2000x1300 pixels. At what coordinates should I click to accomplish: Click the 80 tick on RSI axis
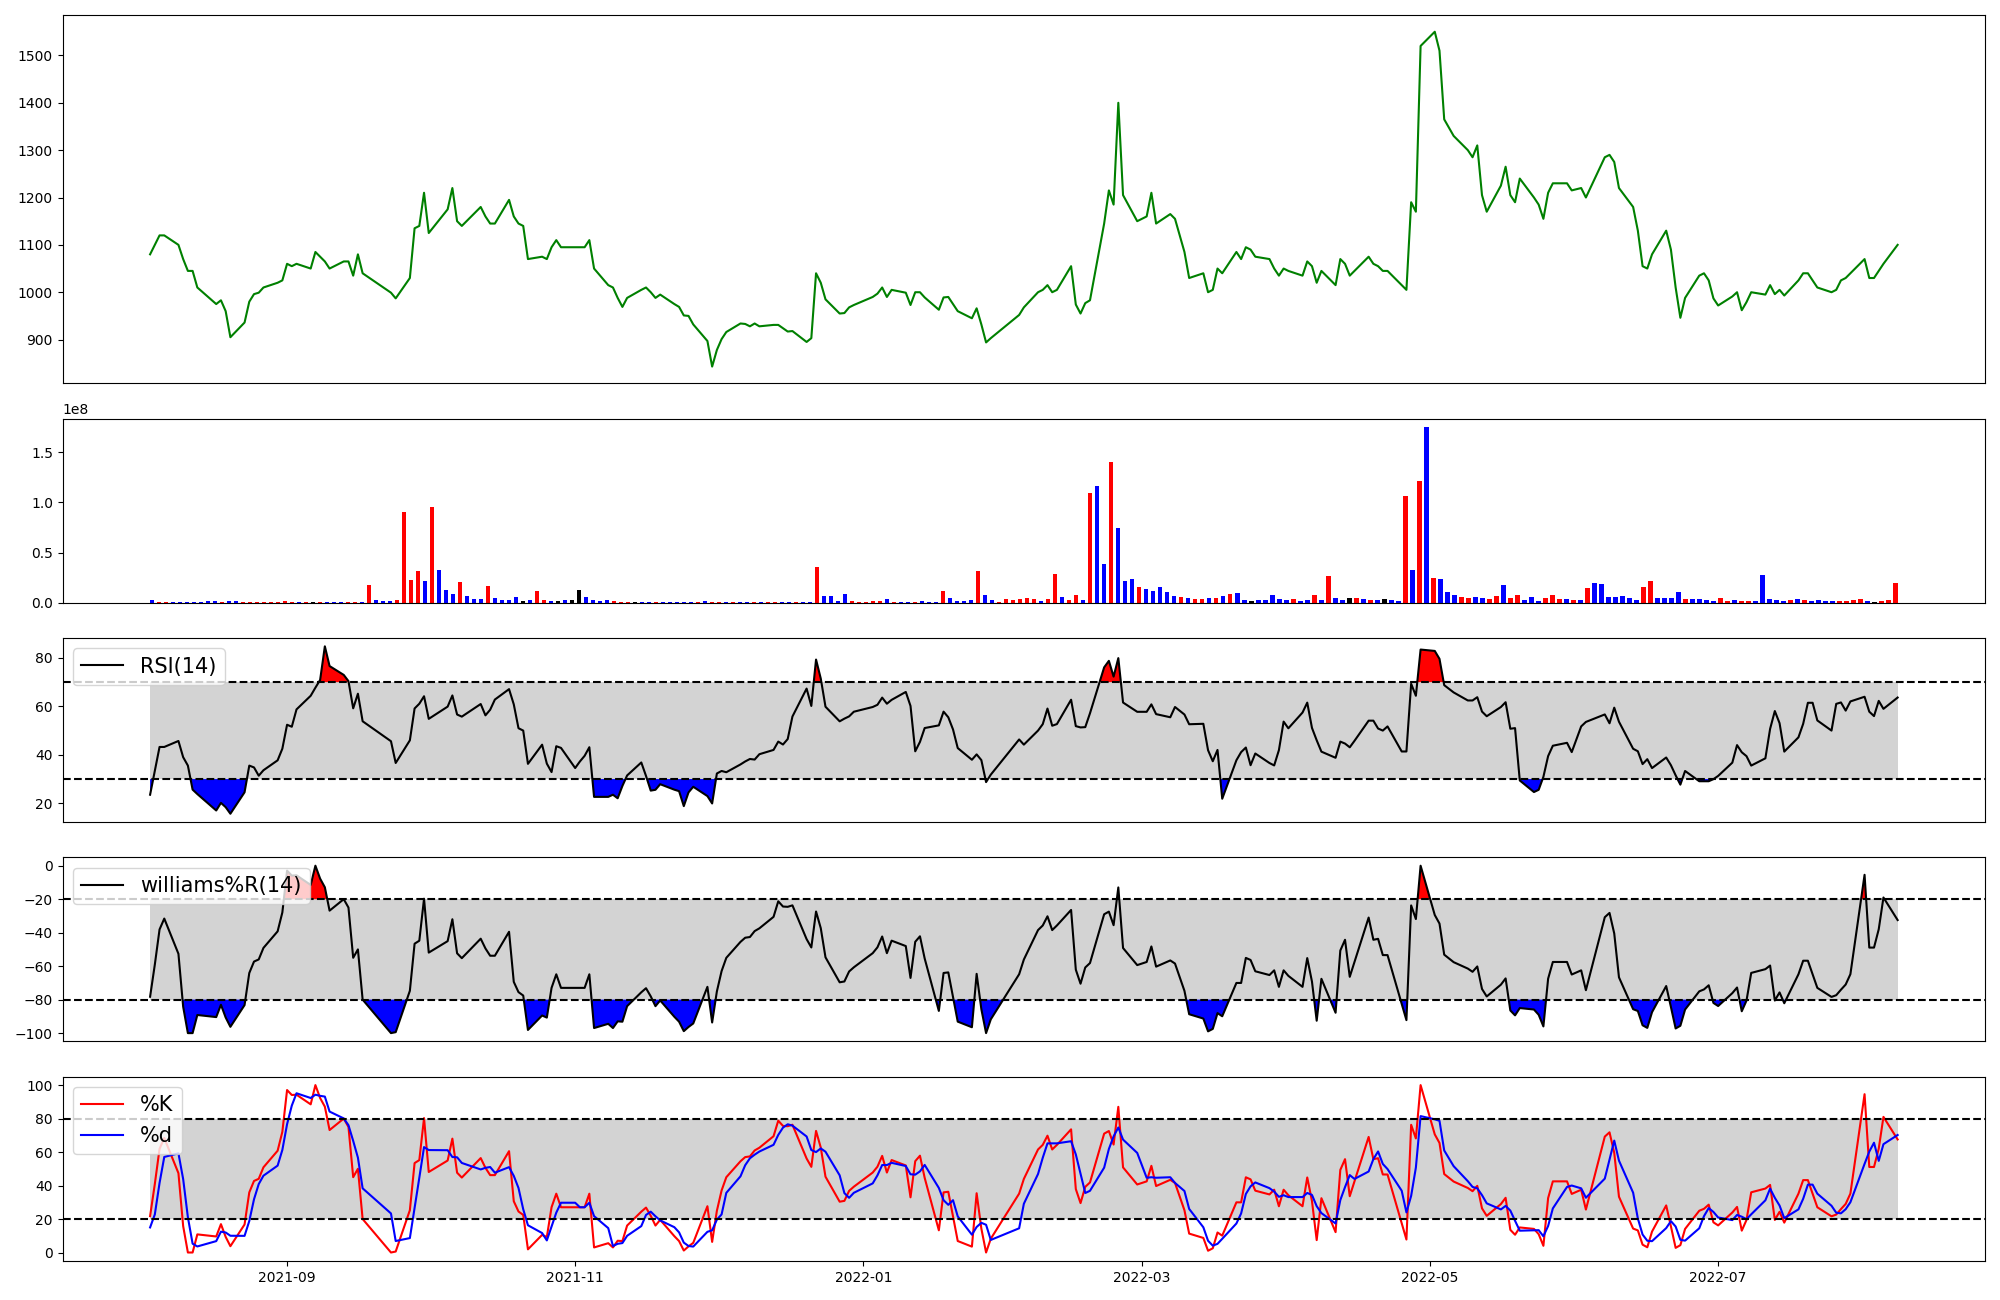point(44,658)
